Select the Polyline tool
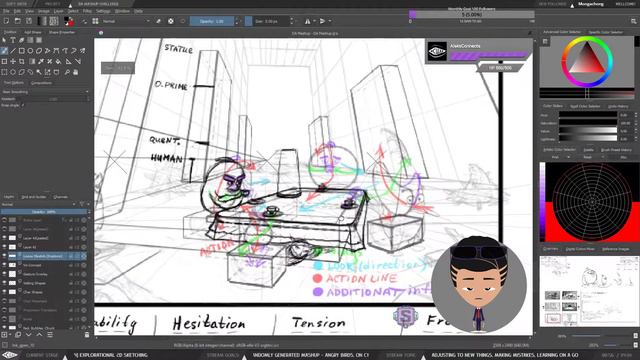640x360 pixels. tap(47, 51)
